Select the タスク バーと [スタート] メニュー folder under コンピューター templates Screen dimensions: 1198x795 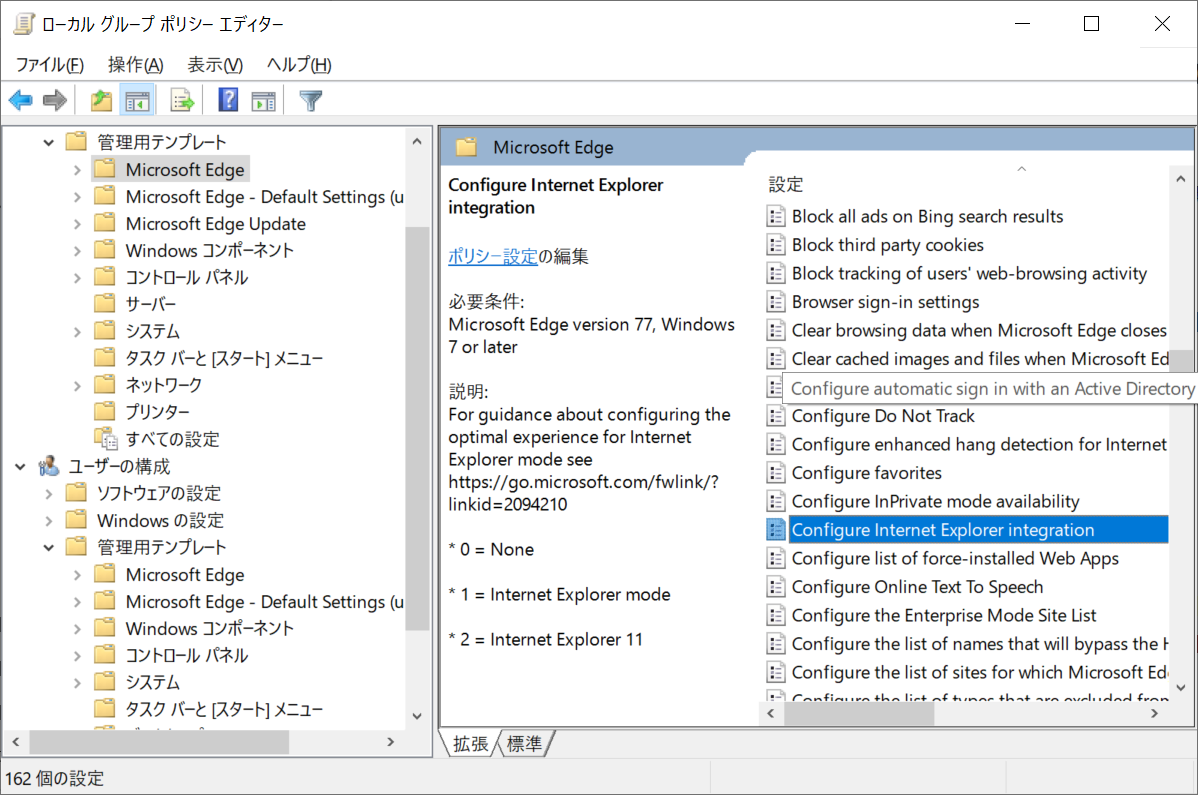pyautogui.click(x=224, y=358)
